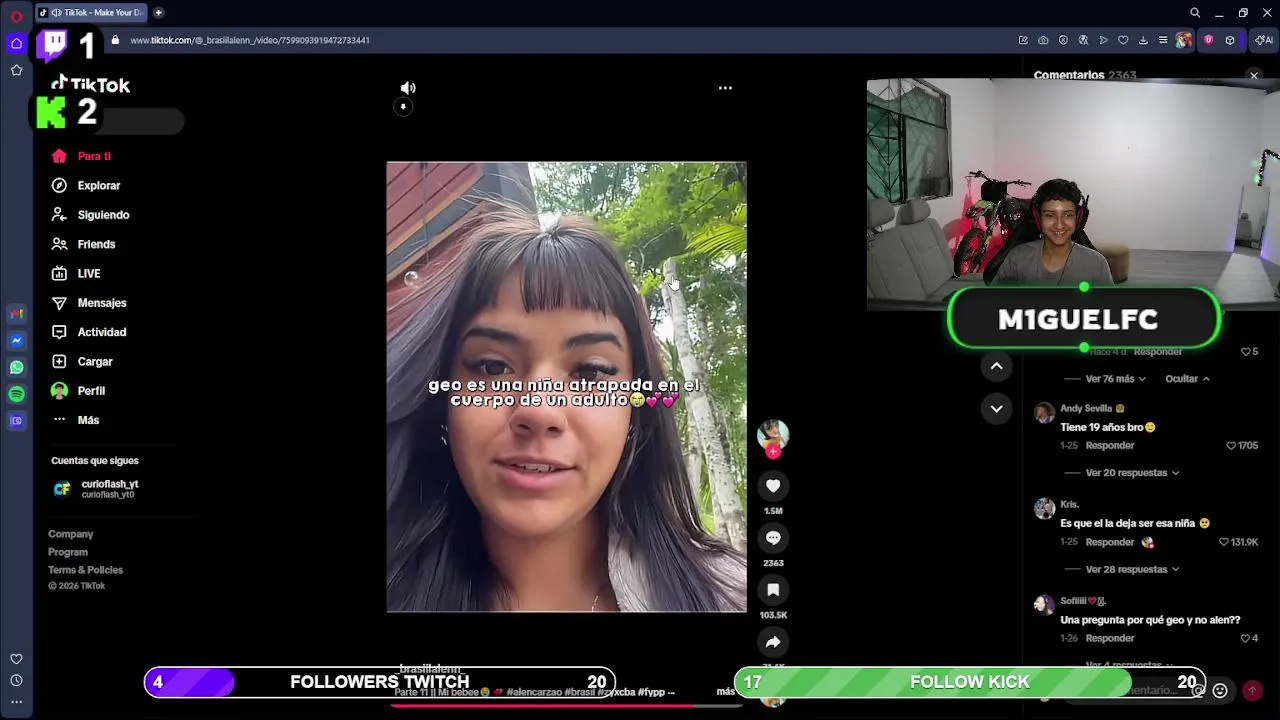The height and width of the screenshot is (720, 1280).
Task: Open a new browser tab with plus
Action: 158,13
